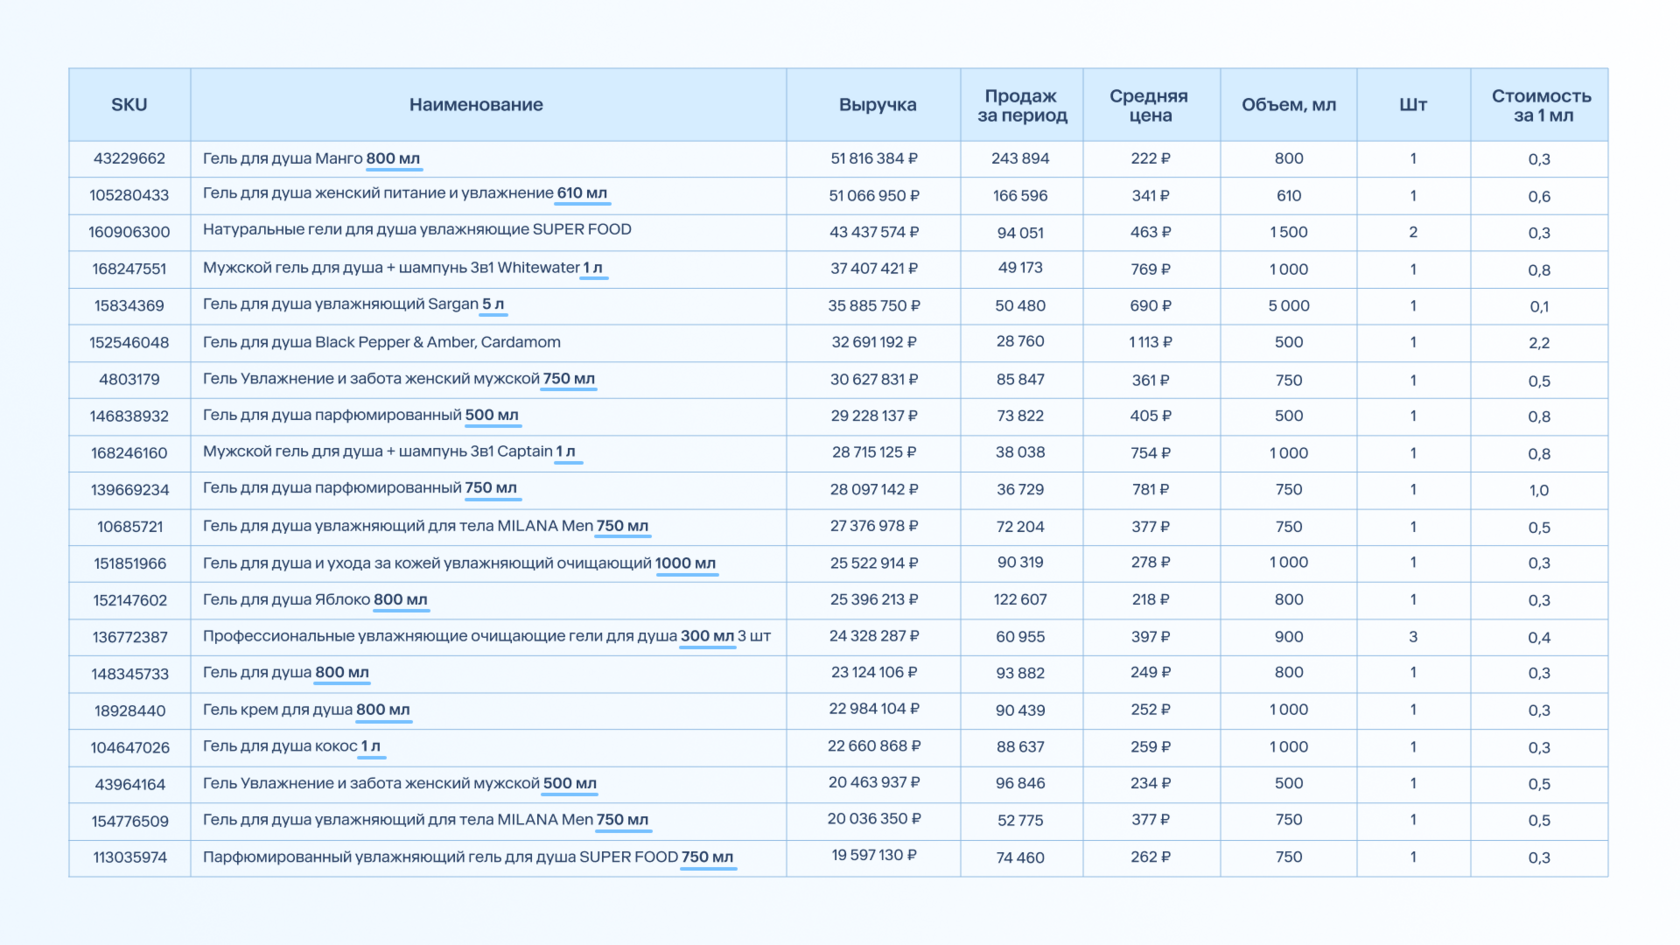
Task: Click the Объем, мл column header
Action: [x=1288, y=105]
